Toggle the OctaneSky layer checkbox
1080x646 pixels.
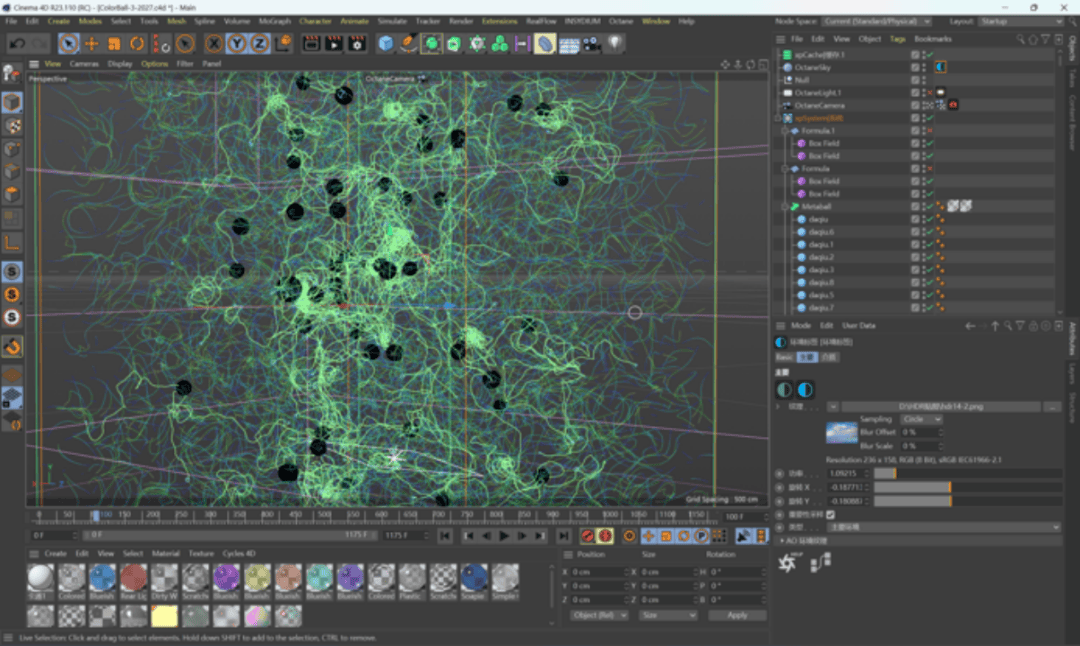click(915, 67)
